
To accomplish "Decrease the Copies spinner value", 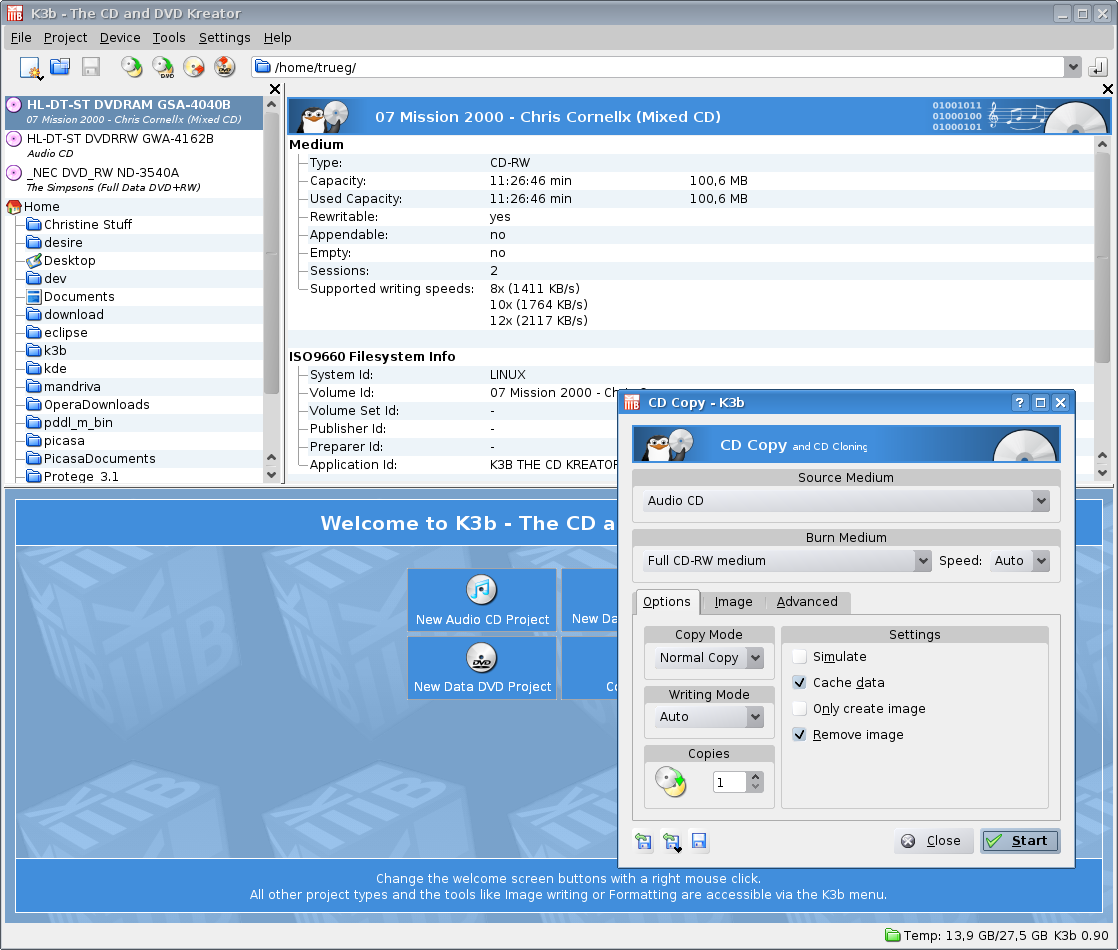I will (756, 787).
